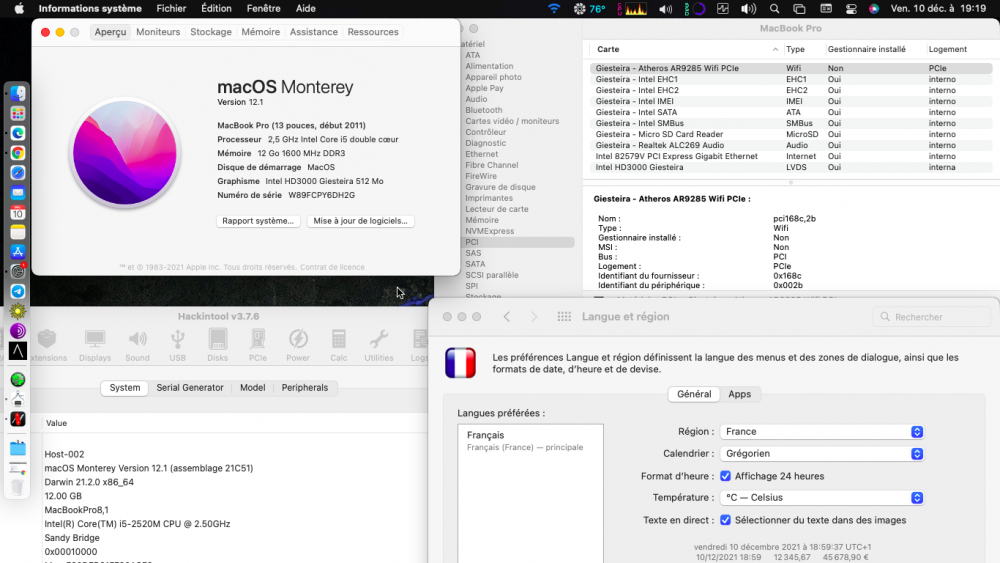
Task: Toggle the Affichage 24 heures checkbox
Action: (725, 476)
